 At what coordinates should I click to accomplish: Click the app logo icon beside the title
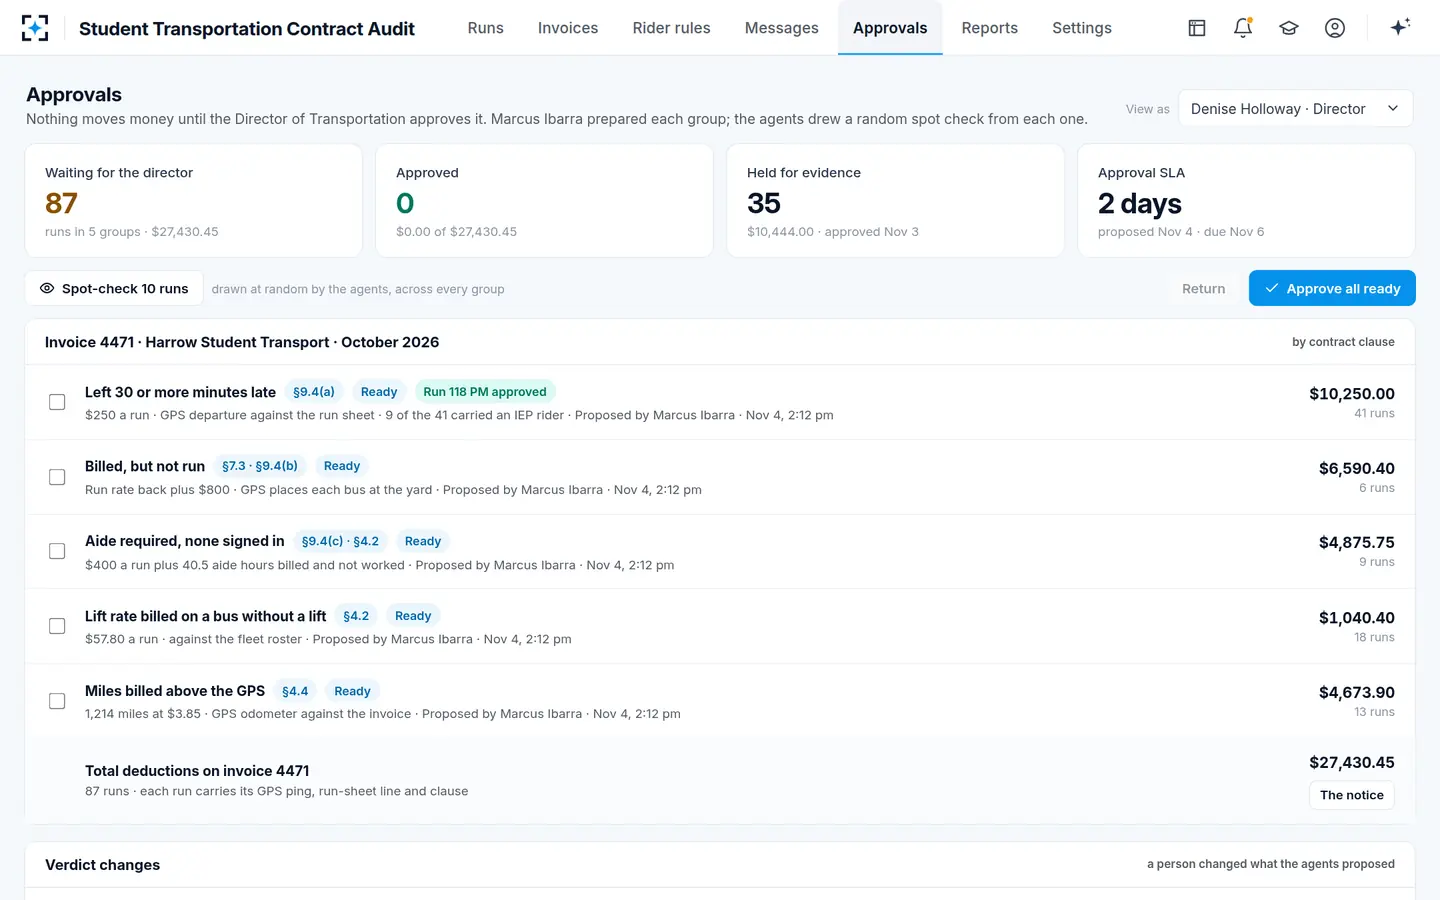(35, 28)
